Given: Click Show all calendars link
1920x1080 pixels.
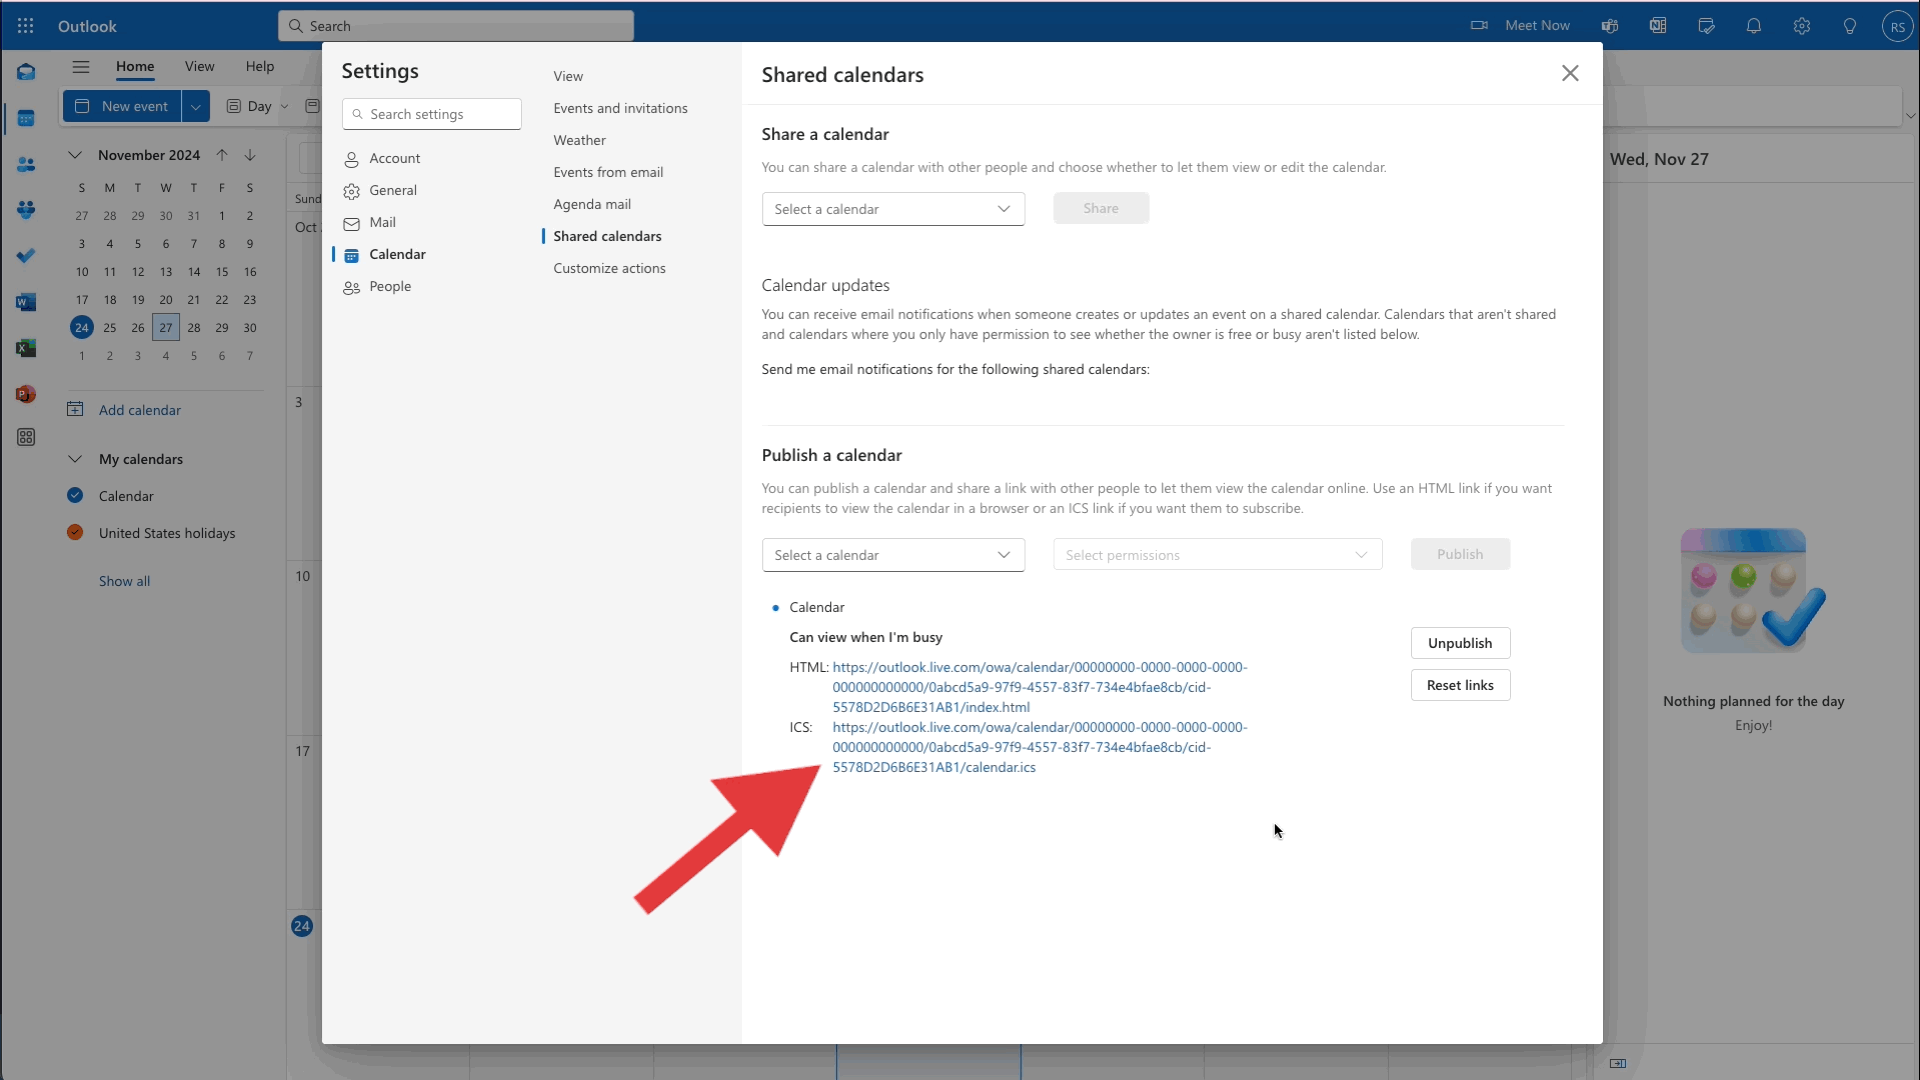Looking at the screenshot, I should point(124,581).
